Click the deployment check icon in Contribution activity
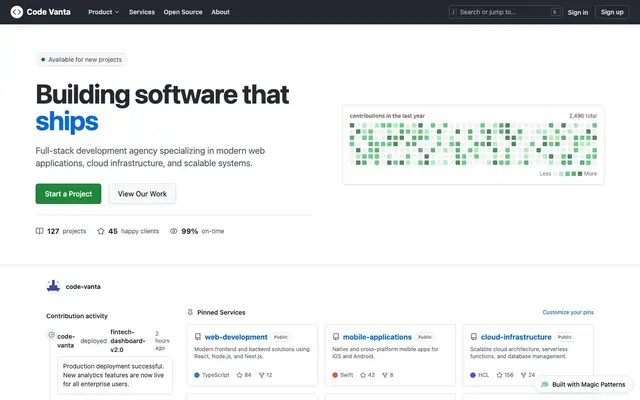The width and height of the screenshot is (640, 400). click(x=51, y=335)
